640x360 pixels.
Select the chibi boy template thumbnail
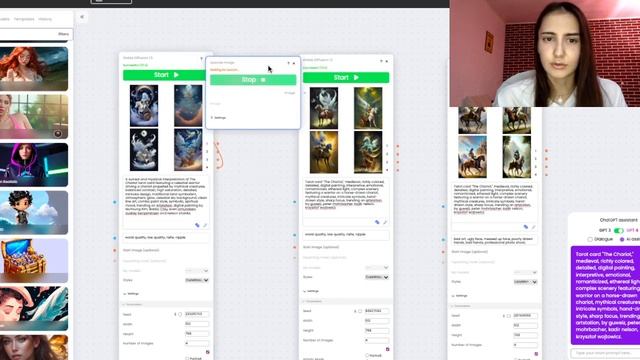pyautogui.click(x=34, y=213)
